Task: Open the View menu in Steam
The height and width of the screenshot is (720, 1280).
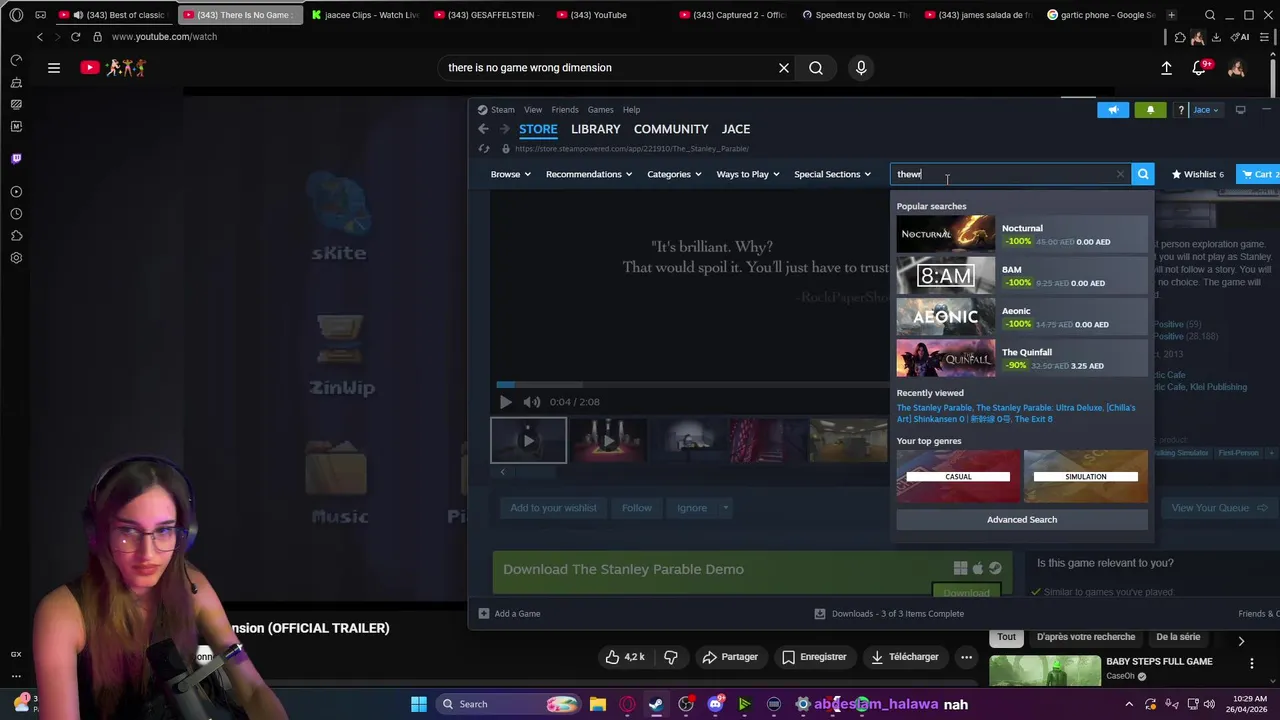Action: 533,110
